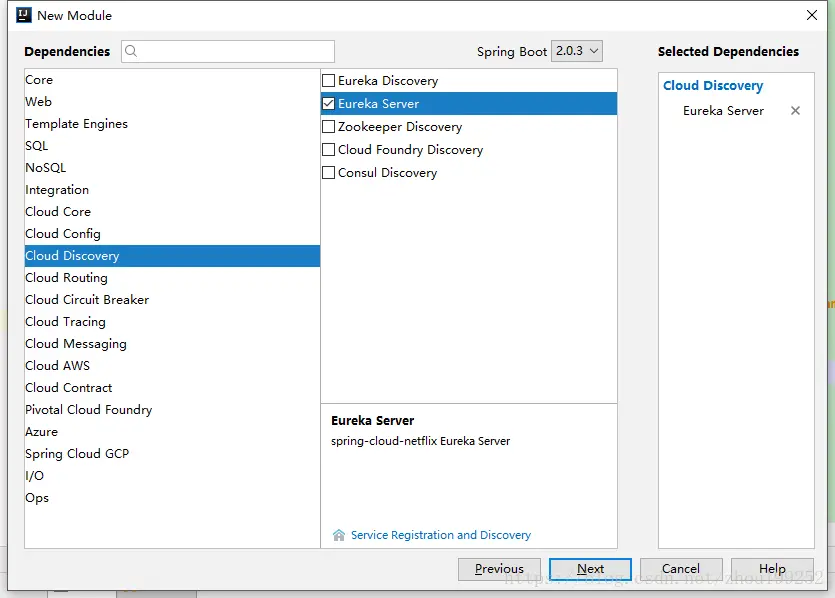Click the Next button
Image resolution: width=835 pixels, height=598 pixels.
(590, 569)
